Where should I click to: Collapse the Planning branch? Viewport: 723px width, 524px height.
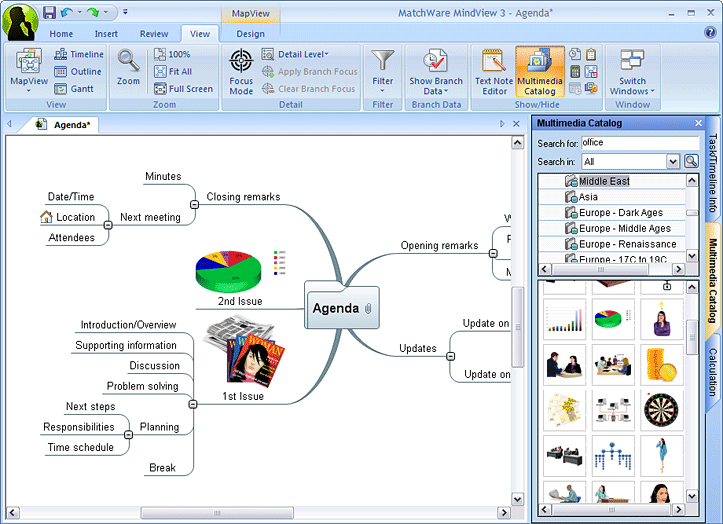point(128,435)
